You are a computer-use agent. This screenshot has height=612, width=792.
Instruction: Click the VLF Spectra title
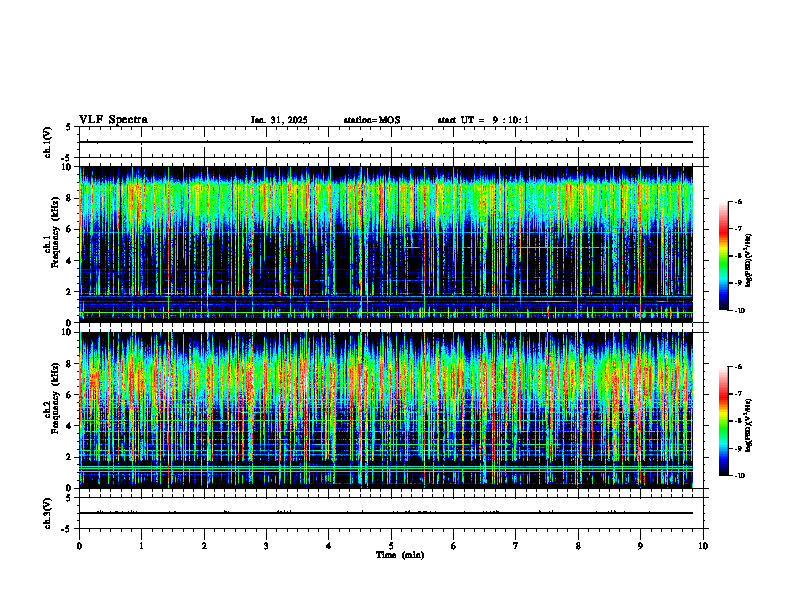pos(113,120)
